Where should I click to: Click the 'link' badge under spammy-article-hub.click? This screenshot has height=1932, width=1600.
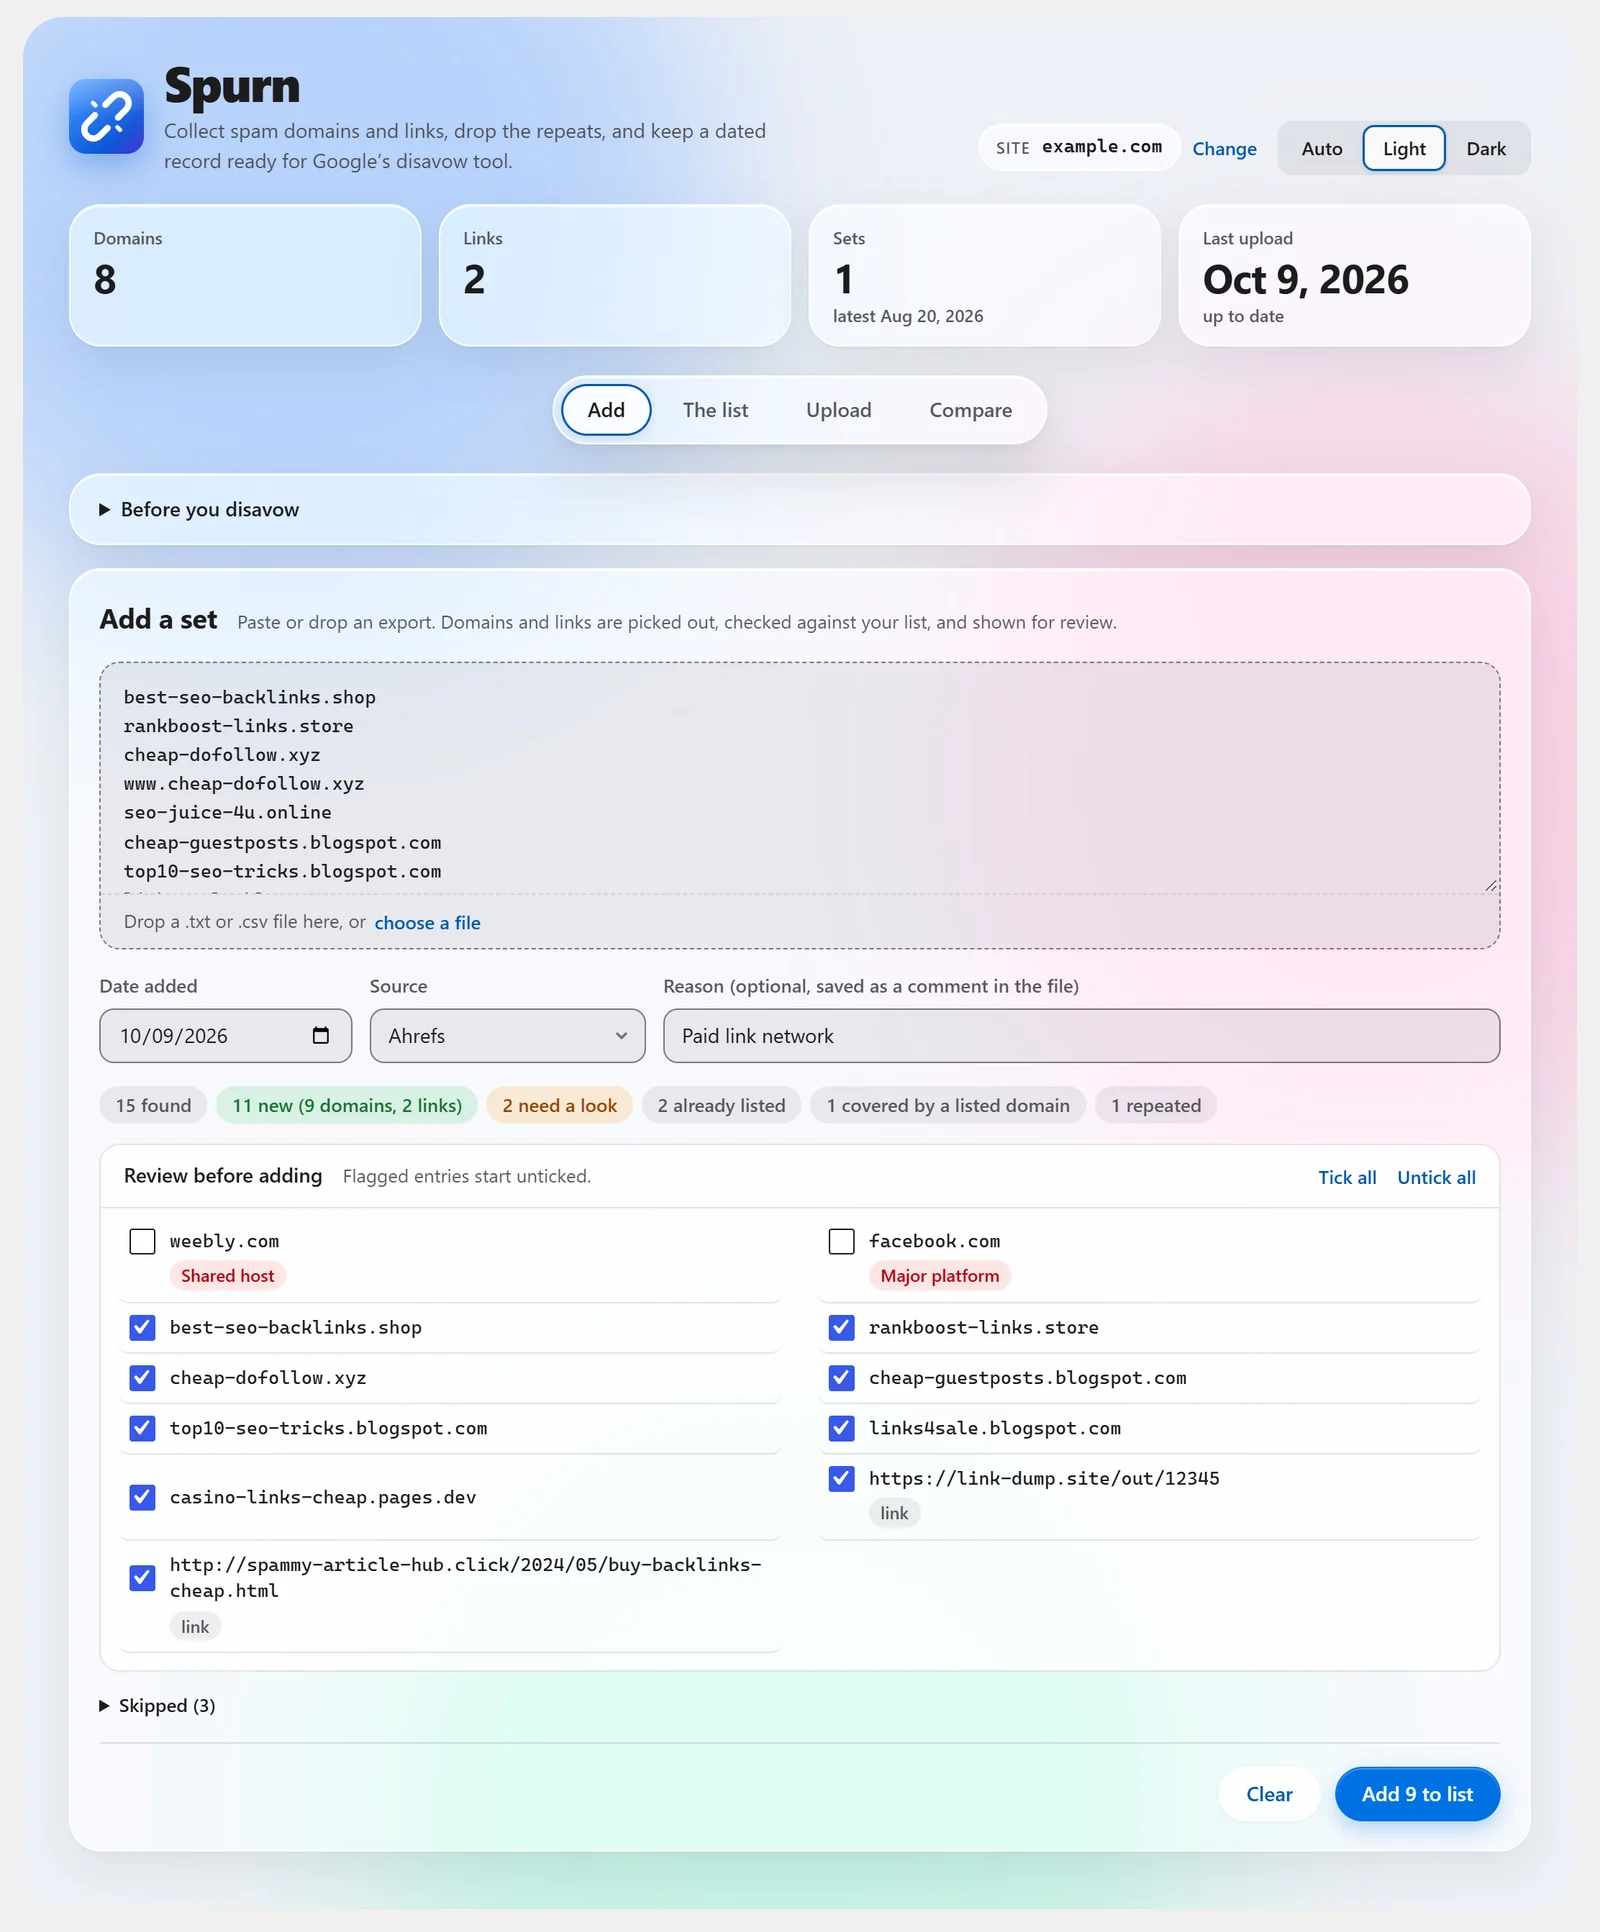(195, 1627)
